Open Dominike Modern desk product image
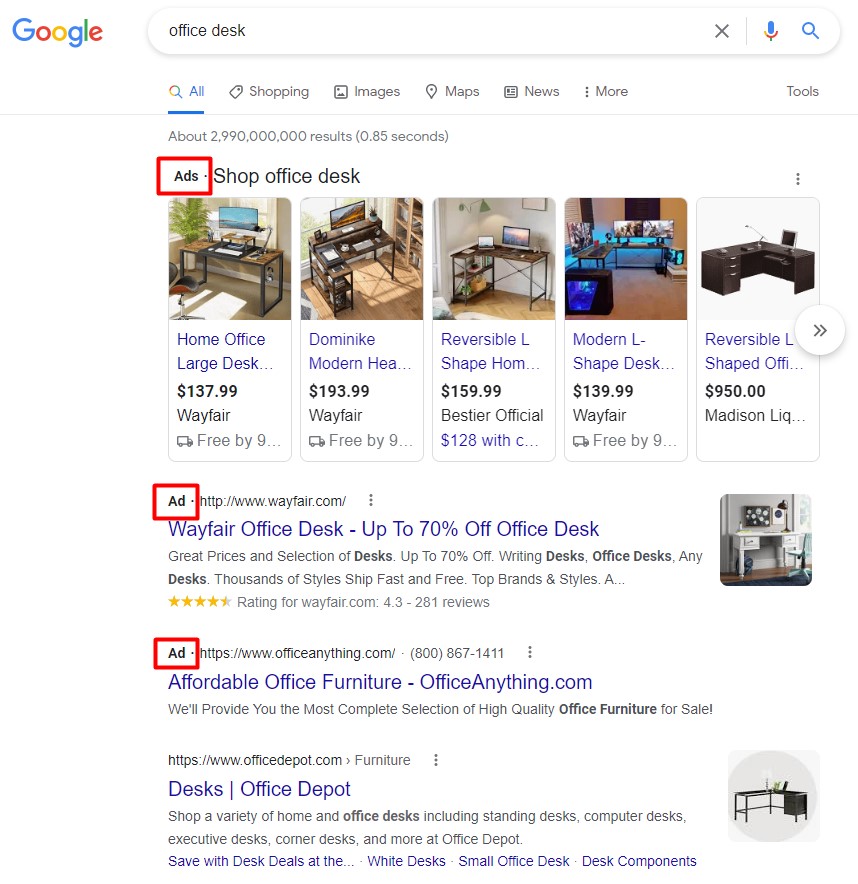The height and width of the screenshot is (884, 858). click(362, 259)
